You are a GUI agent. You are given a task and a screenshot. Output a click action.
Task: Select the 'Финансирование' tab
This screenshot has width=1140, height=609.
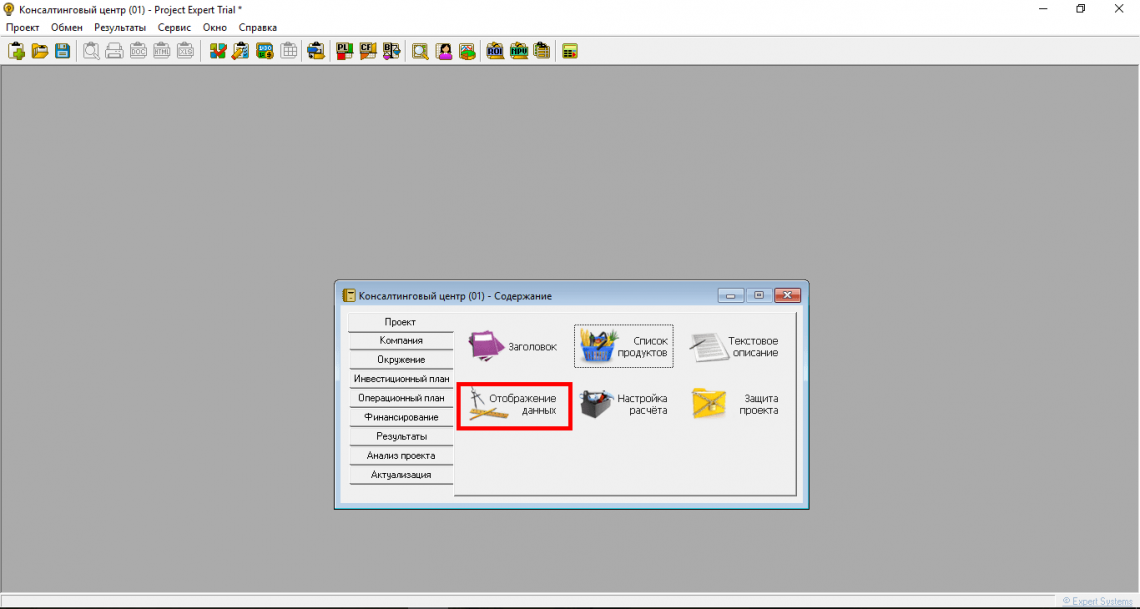coord(401,417)
